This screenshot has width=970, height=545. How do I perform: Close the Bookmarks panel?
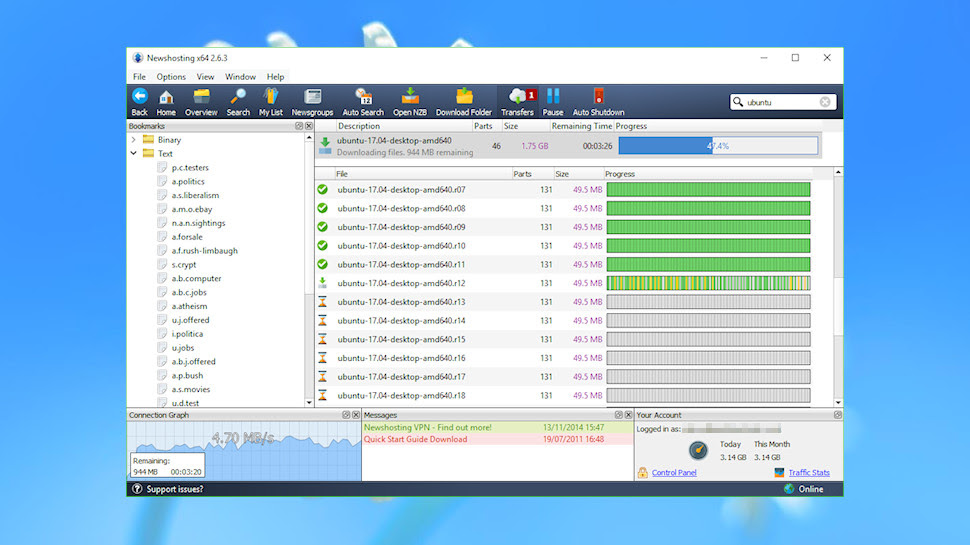pyautogui.click(x=309, y=126)
